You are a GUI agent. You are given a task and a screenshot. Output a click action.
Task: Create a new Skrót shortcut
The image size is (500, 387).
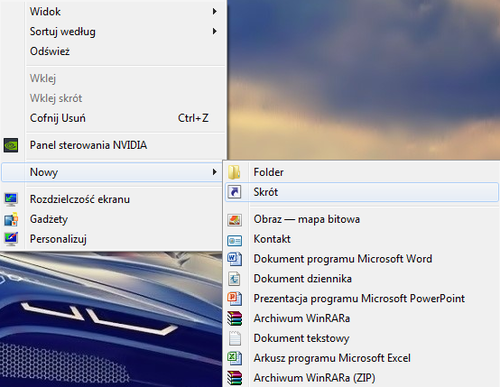point(362,192)
